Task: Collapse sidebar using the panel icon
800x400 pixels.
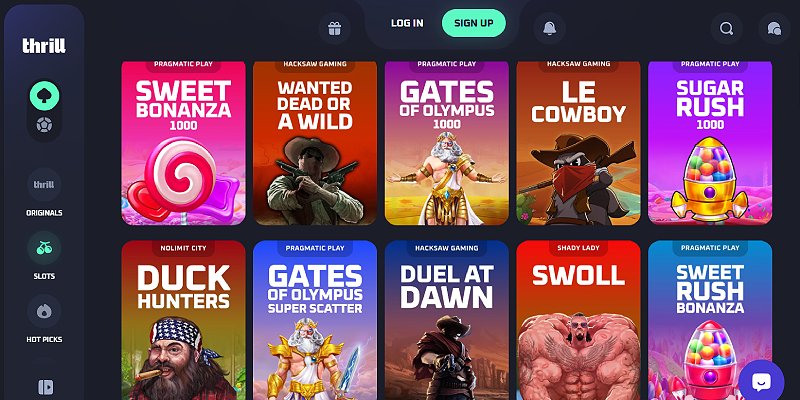Action: (45, 387)
